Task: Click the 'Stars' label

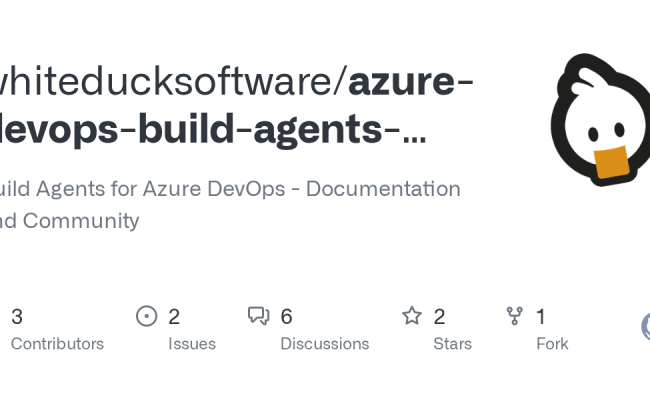Action: point(453,344)
